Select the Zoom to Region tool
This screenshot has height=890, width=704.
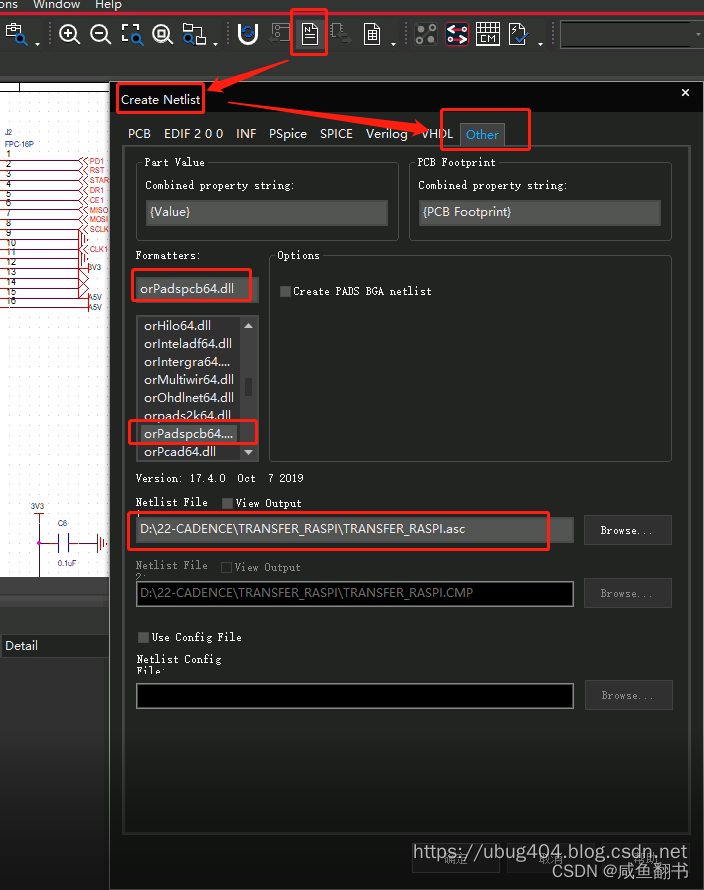[132, 35]
